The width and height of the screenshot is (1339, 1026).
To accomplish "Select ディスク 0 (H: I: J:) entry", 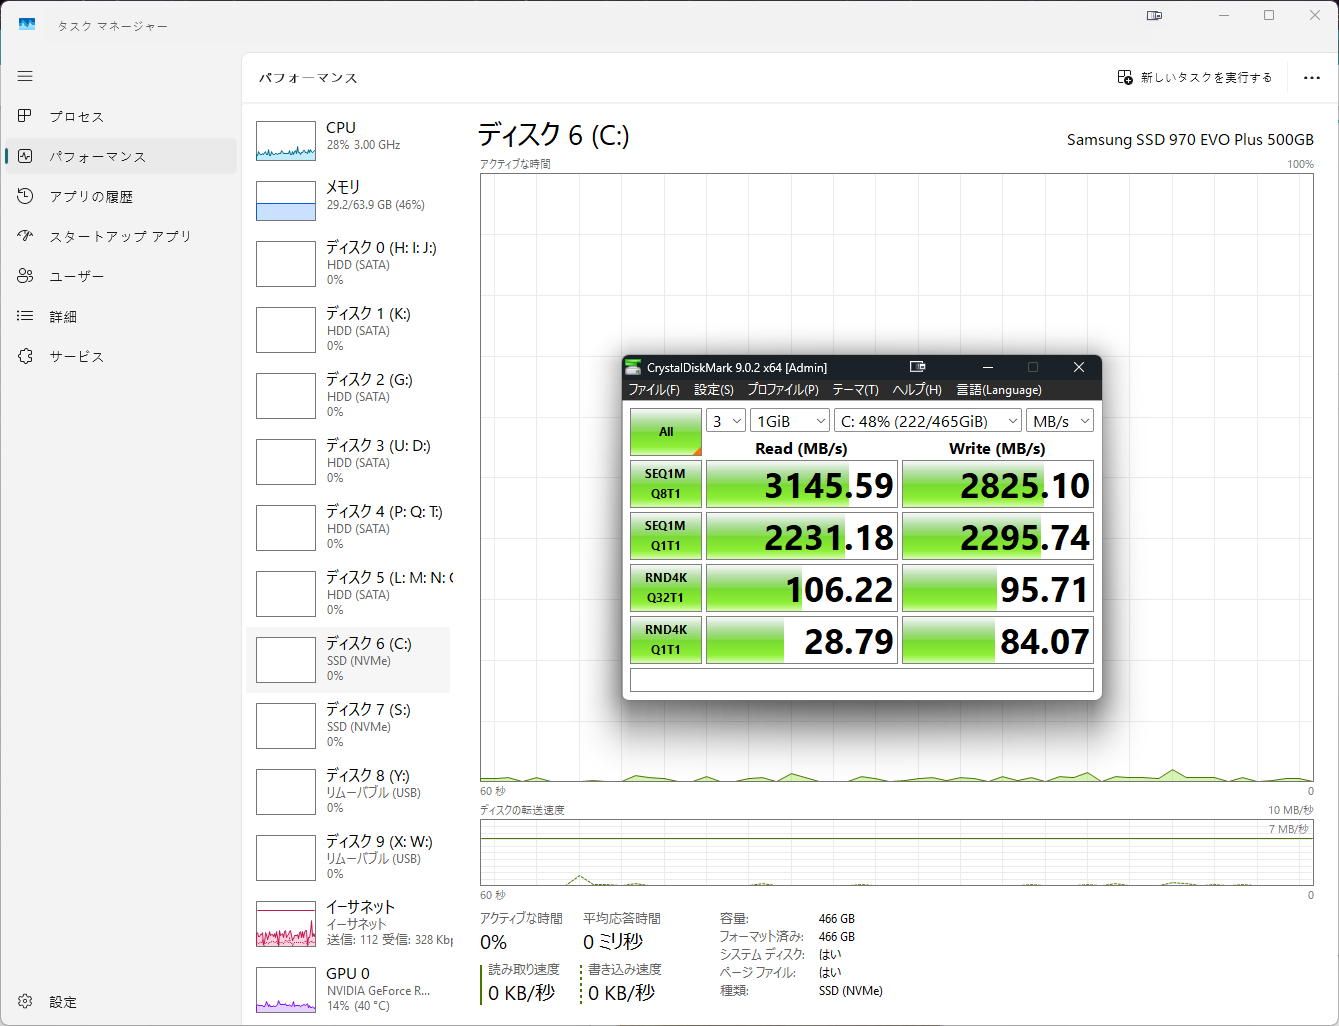I will click(348, 263).
